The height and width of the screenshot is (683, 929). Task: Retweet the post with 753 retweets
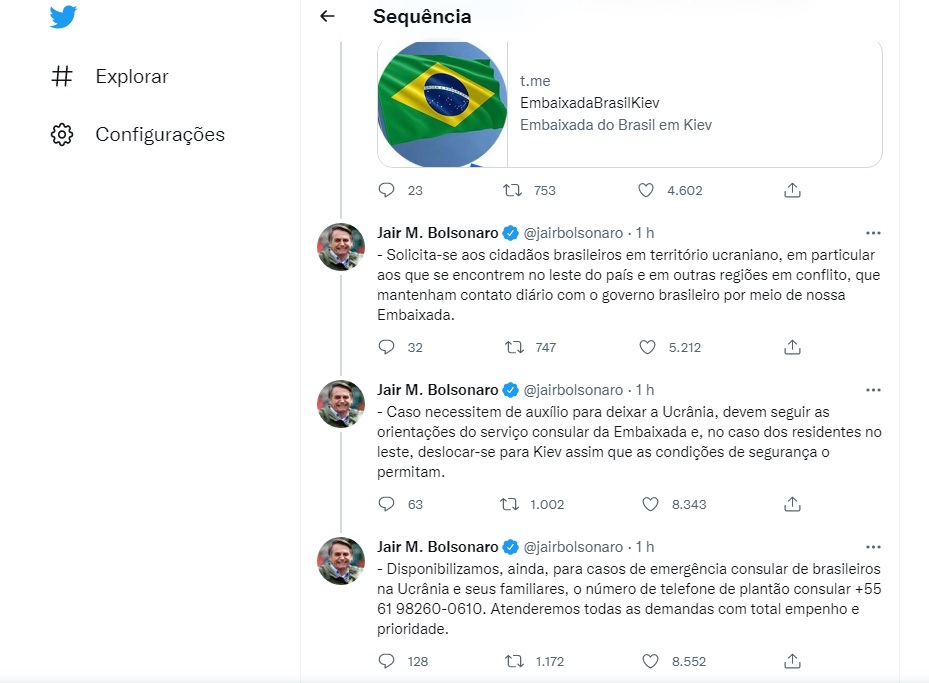click(511, 190)
